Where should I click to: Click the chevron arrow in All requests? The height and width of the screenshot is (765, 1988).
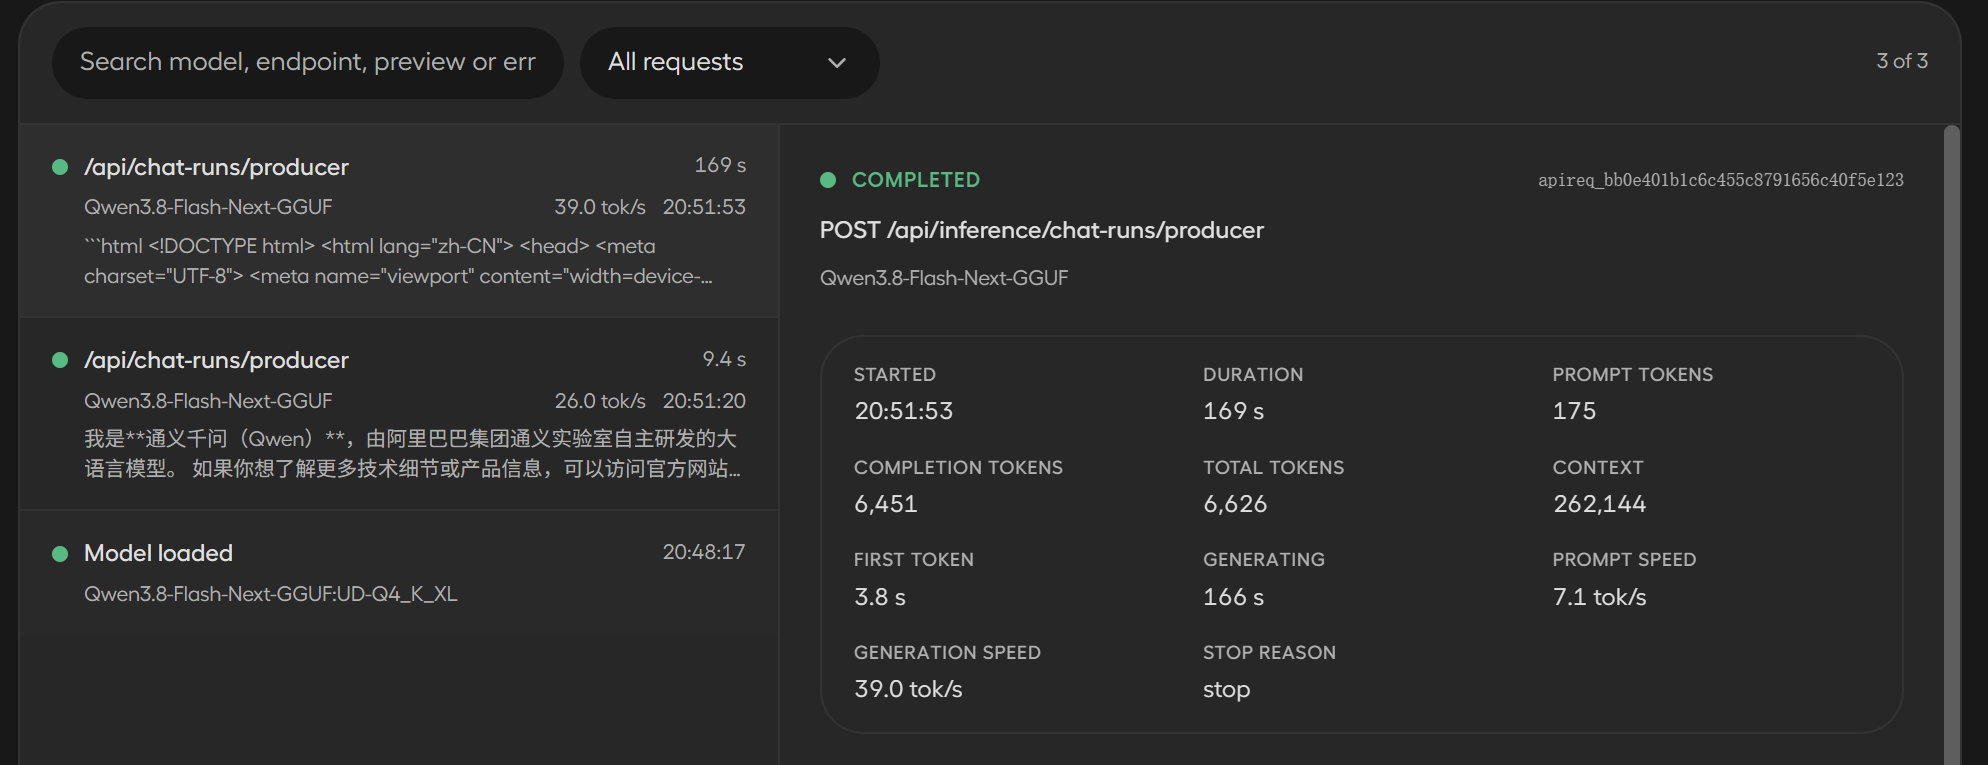click(x=837, y=63)
